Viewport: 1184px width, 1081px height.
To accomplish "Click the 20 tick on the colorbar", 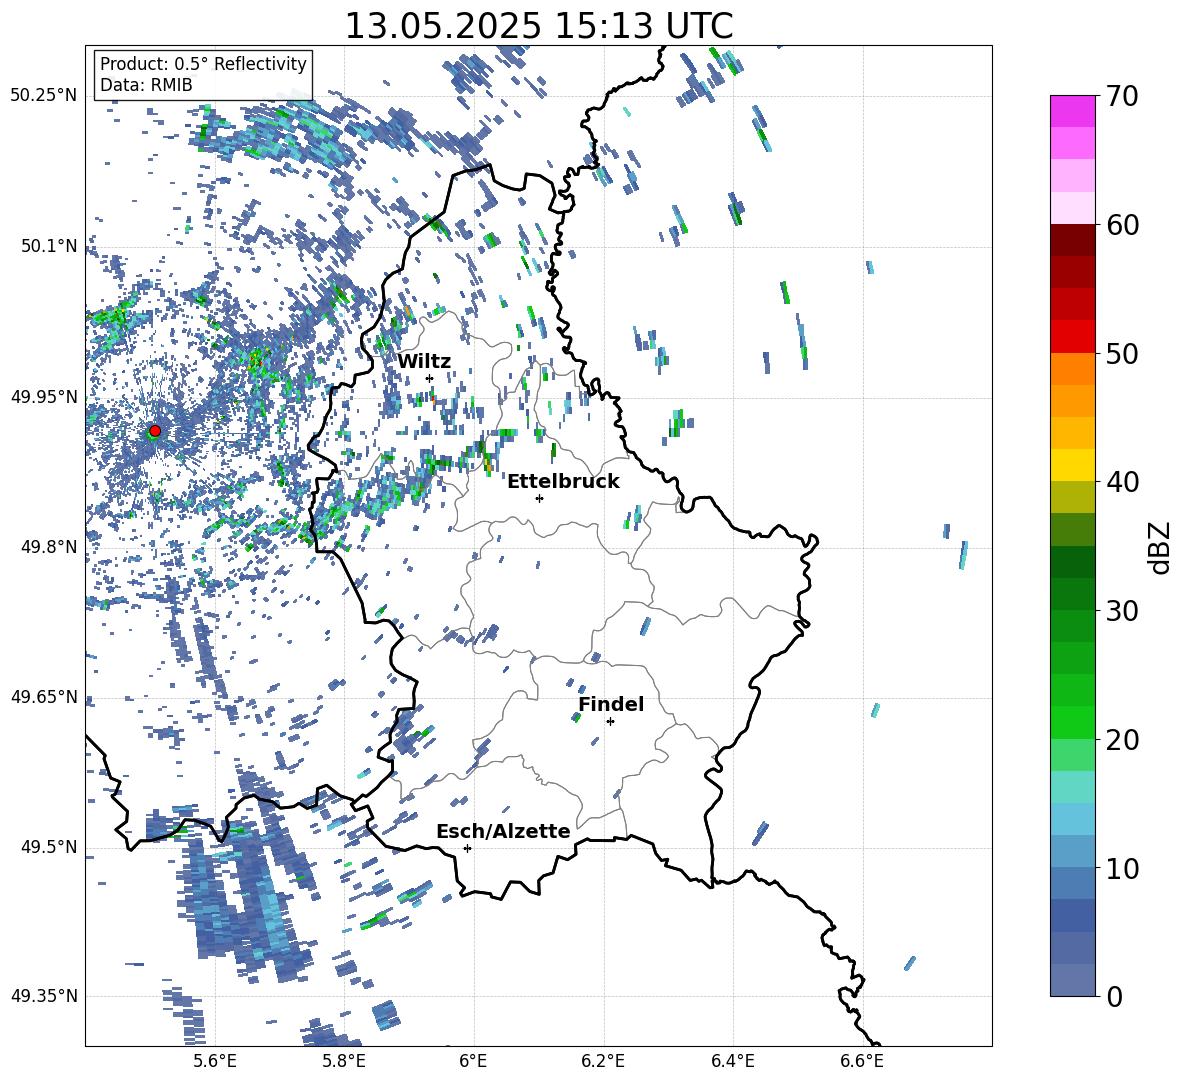I will [1122, 739].
